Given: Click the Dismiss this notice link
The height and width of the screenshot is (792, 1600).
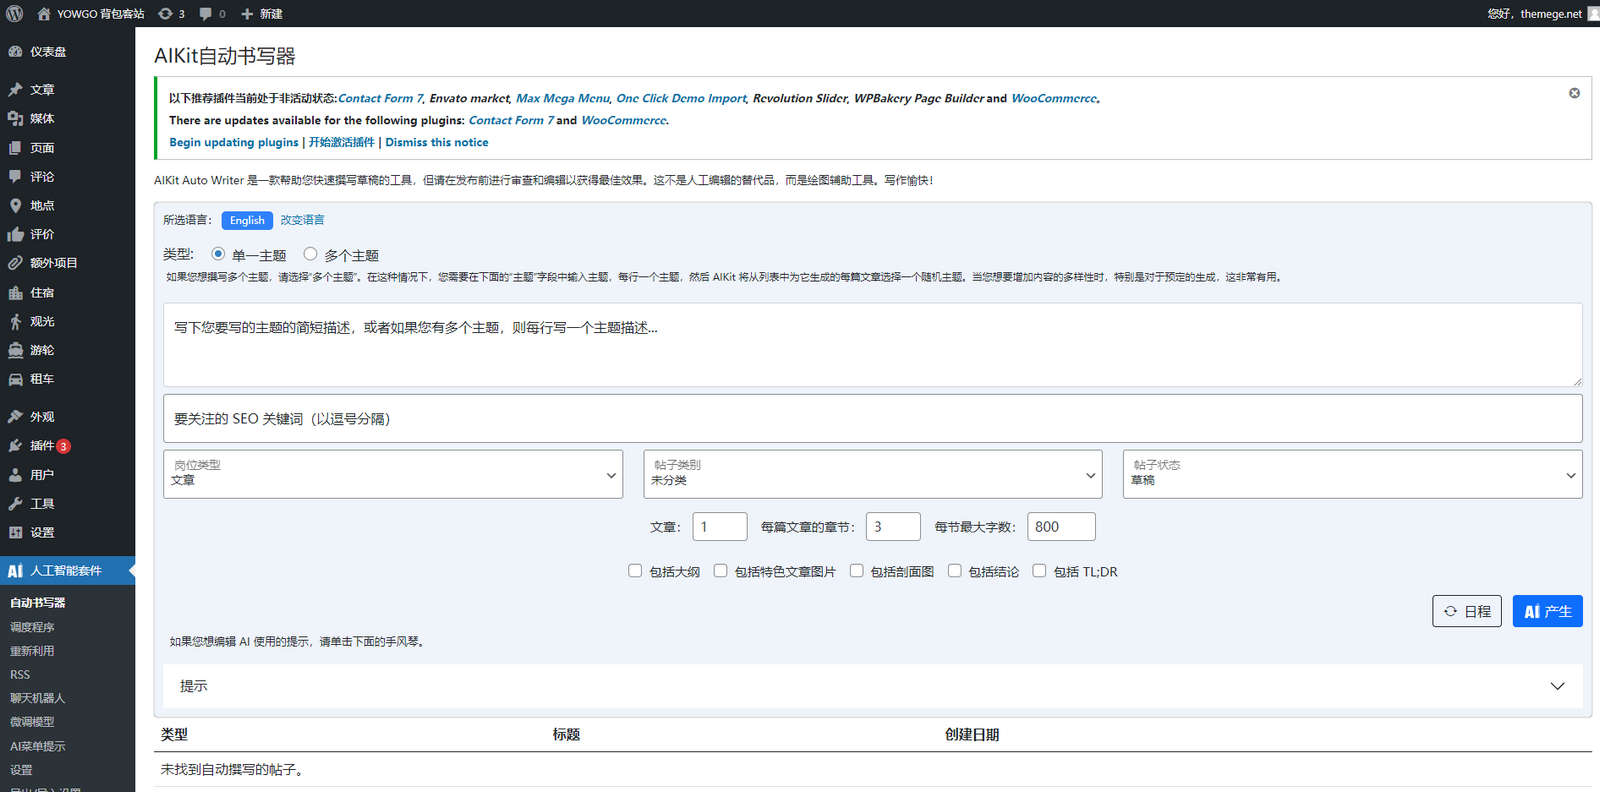Looking at the screenshot, I should [437, 142].
